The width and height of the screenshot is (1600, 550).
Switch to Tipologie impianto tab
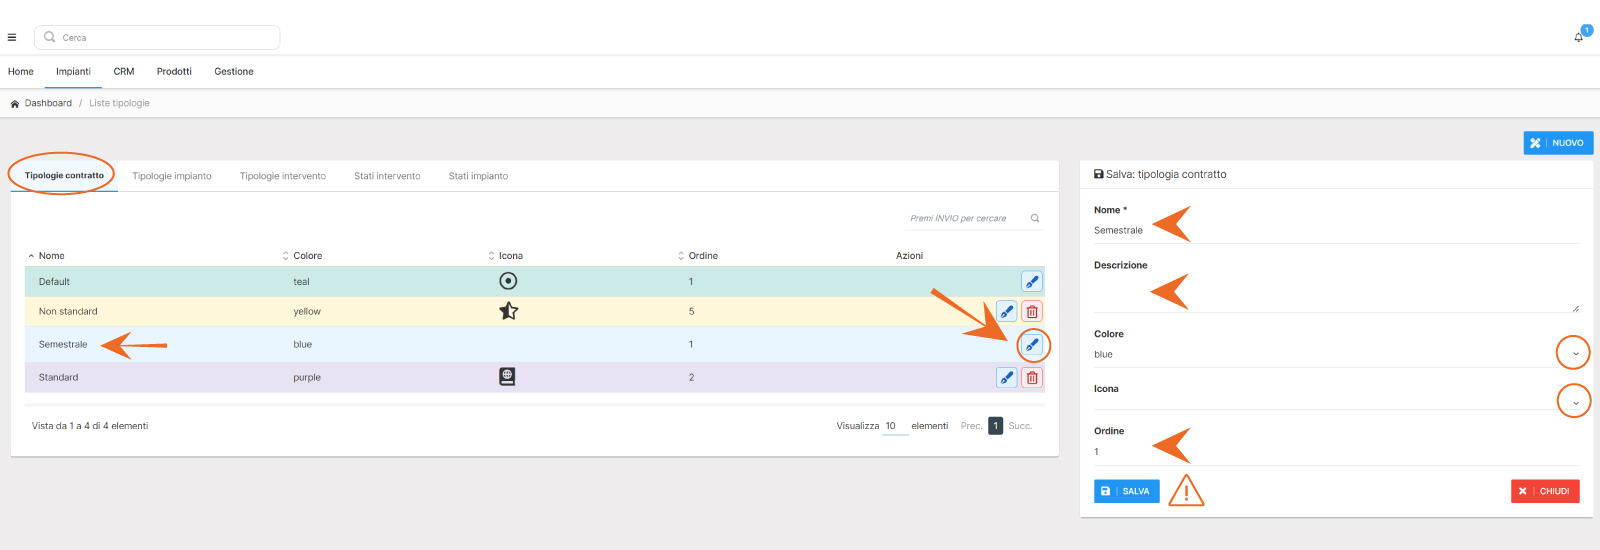(x=172, y=176)
